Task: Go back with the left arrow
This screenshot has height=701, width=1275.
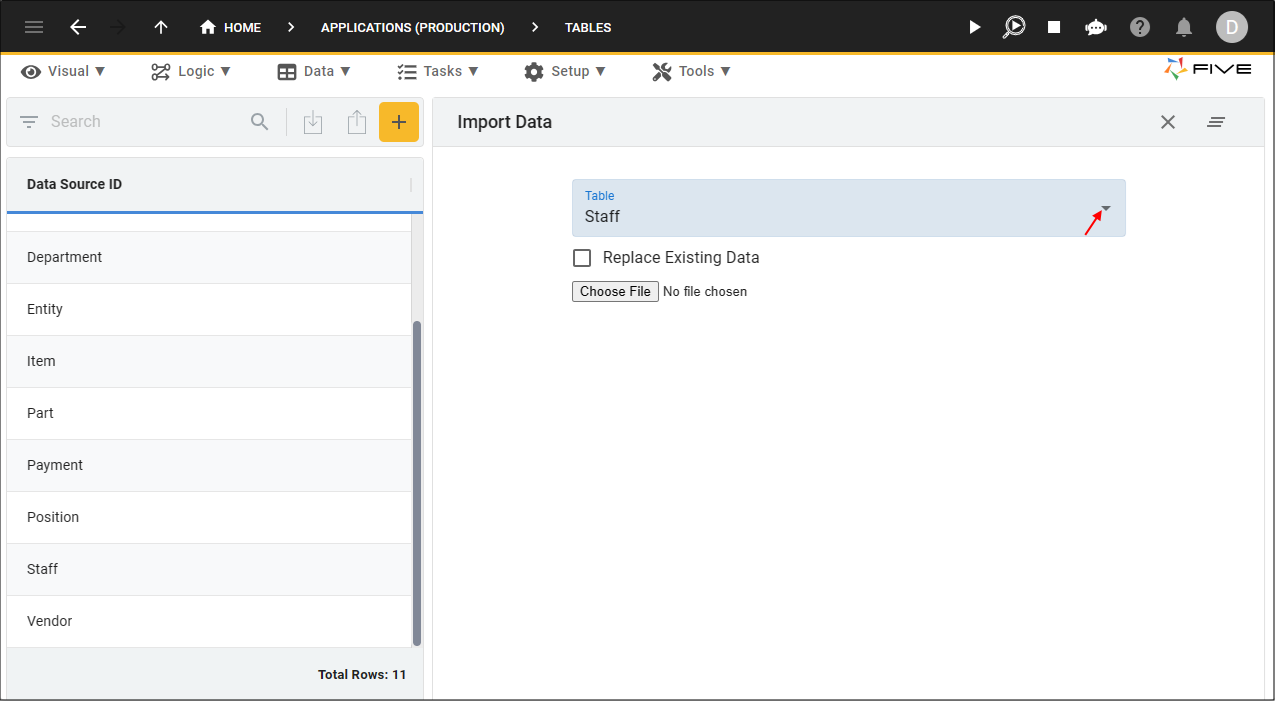Action: [x=78, y=27]
